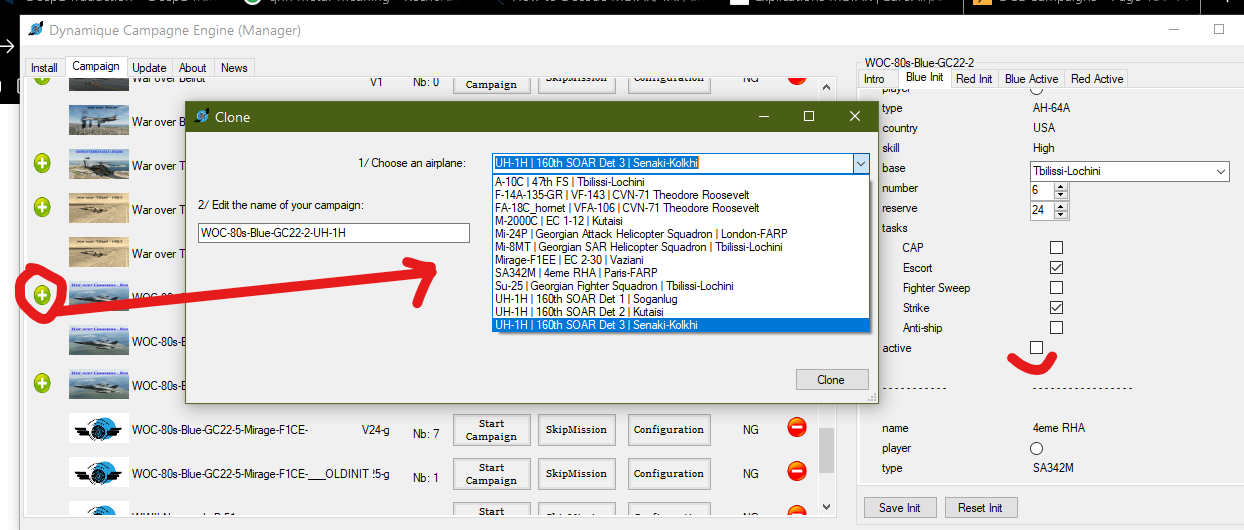Pick Mi-8MT Georgian SAR Helicopter Squadron
This screenshot has height=530, width=1244.
click(x=681, y=246)
